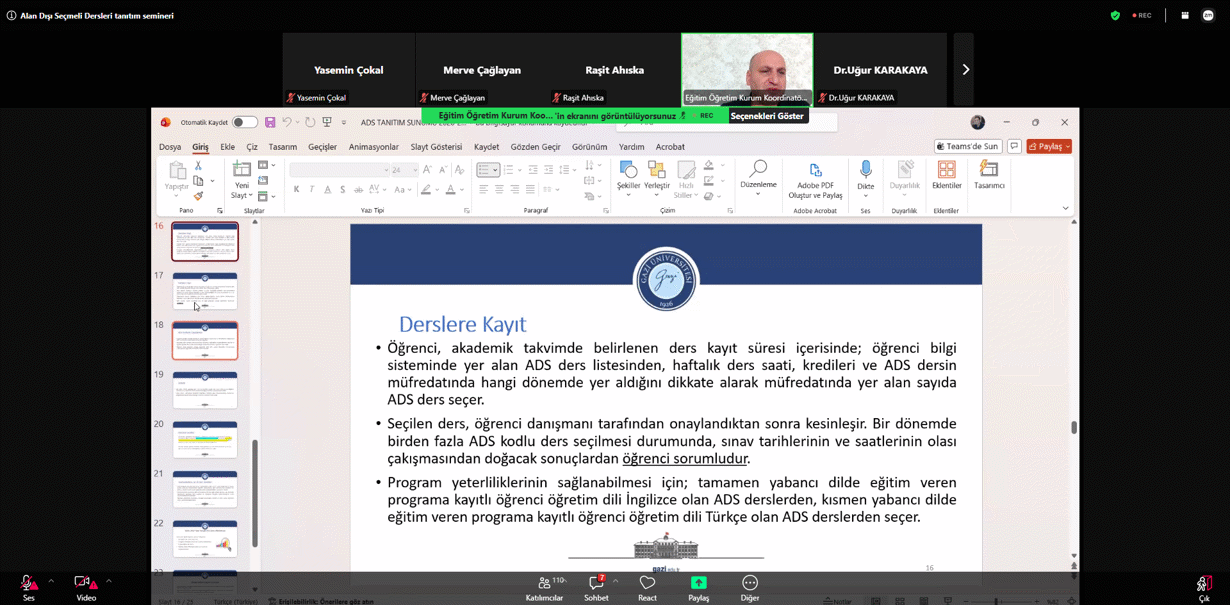Click underlined text öğrenci sorumludur
1230x605 pixels.
(685, 458)
